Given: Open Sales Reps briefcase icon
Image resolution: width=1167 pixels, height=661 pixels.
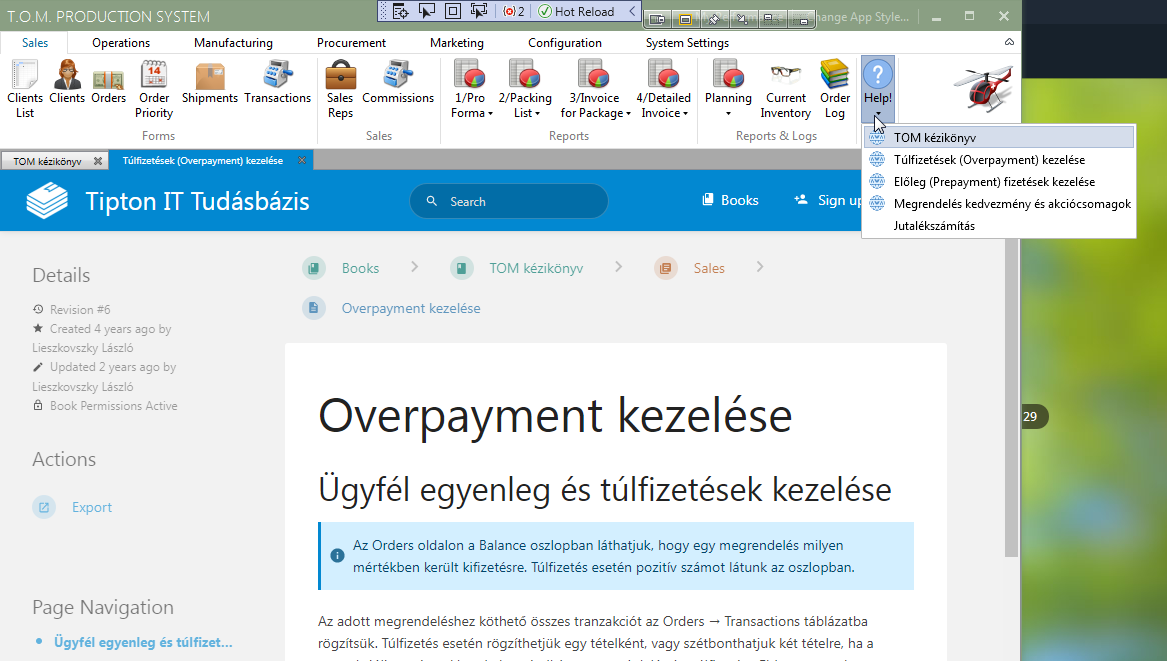Looking at the screenshot, I should coord(340,89).
